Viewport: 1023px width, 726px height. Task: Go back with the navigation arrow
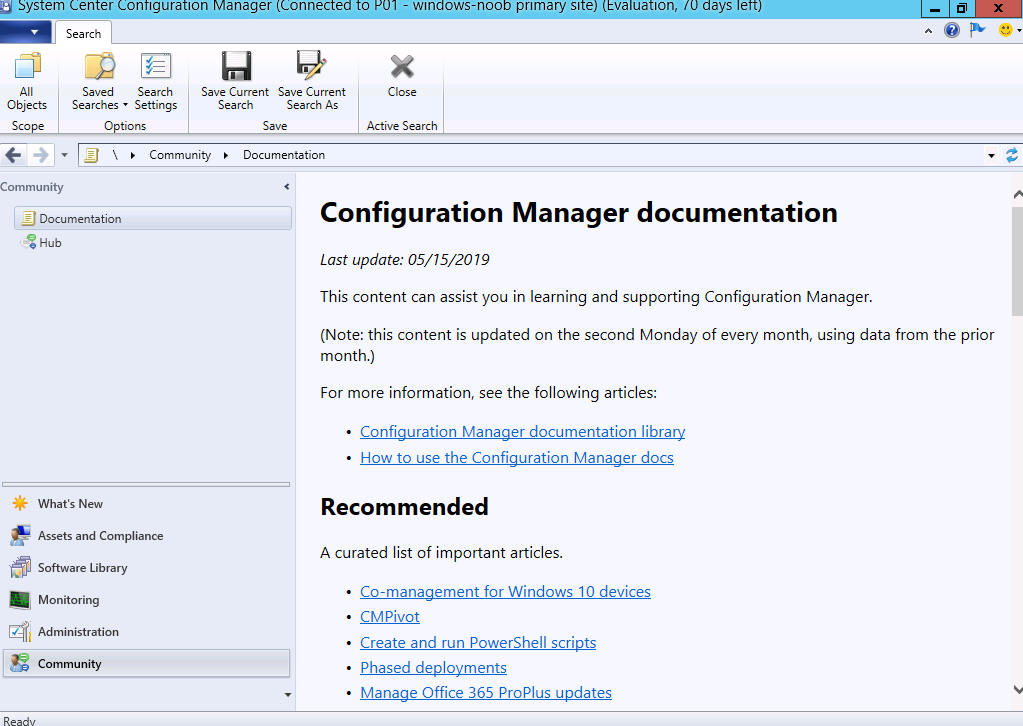14,155
